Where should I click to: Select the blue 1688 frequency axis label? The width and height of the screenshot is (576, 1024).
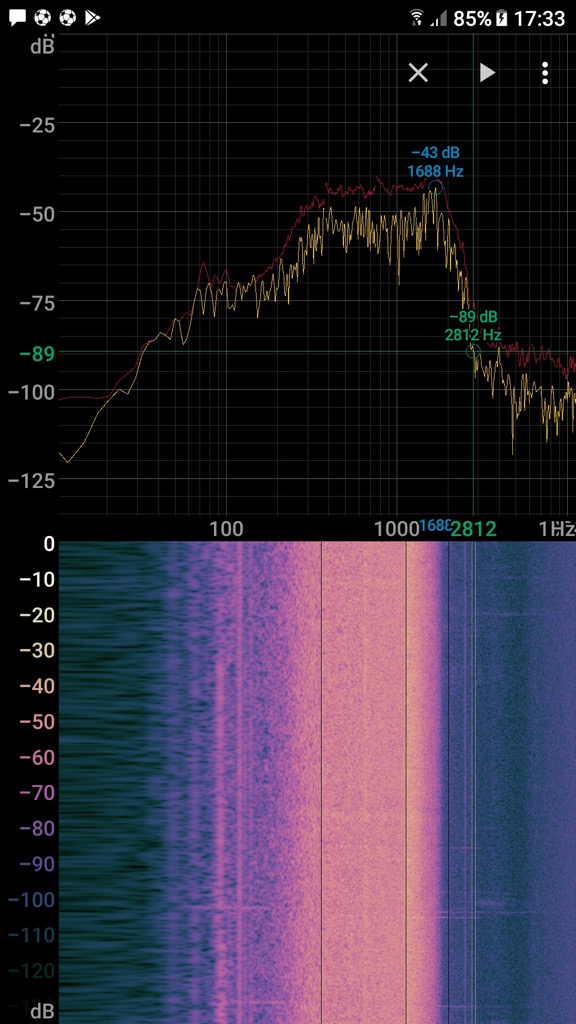click(435, 526)
